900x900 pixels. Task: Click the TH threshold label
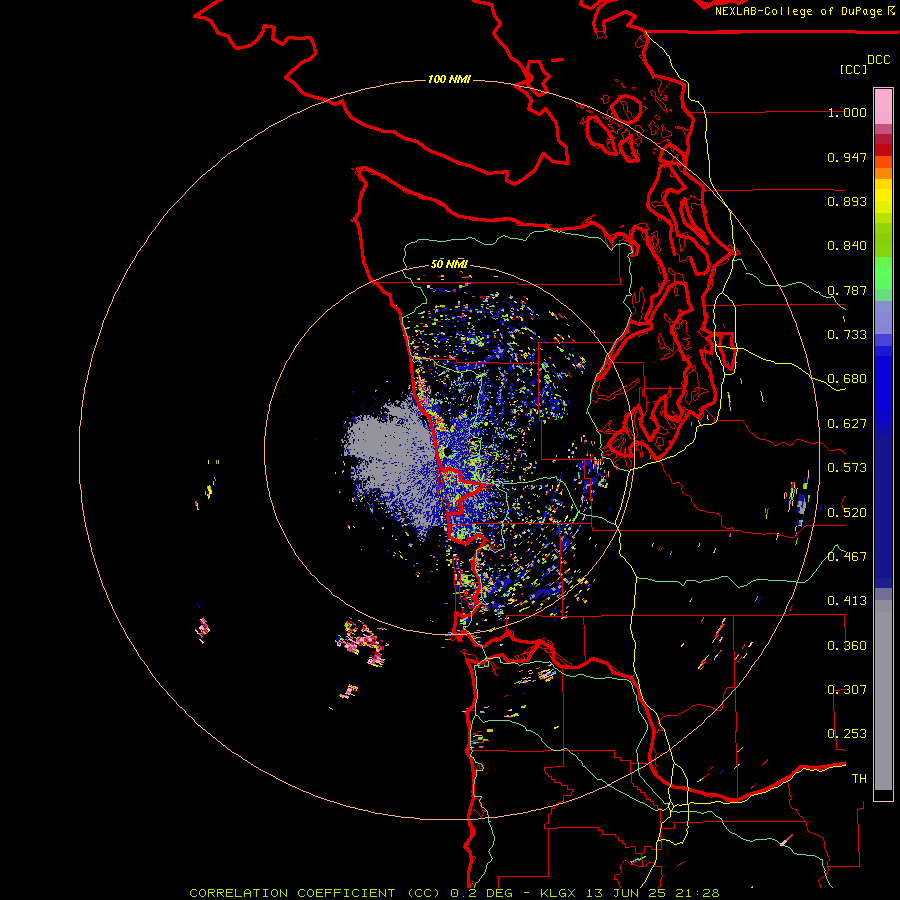859,779
